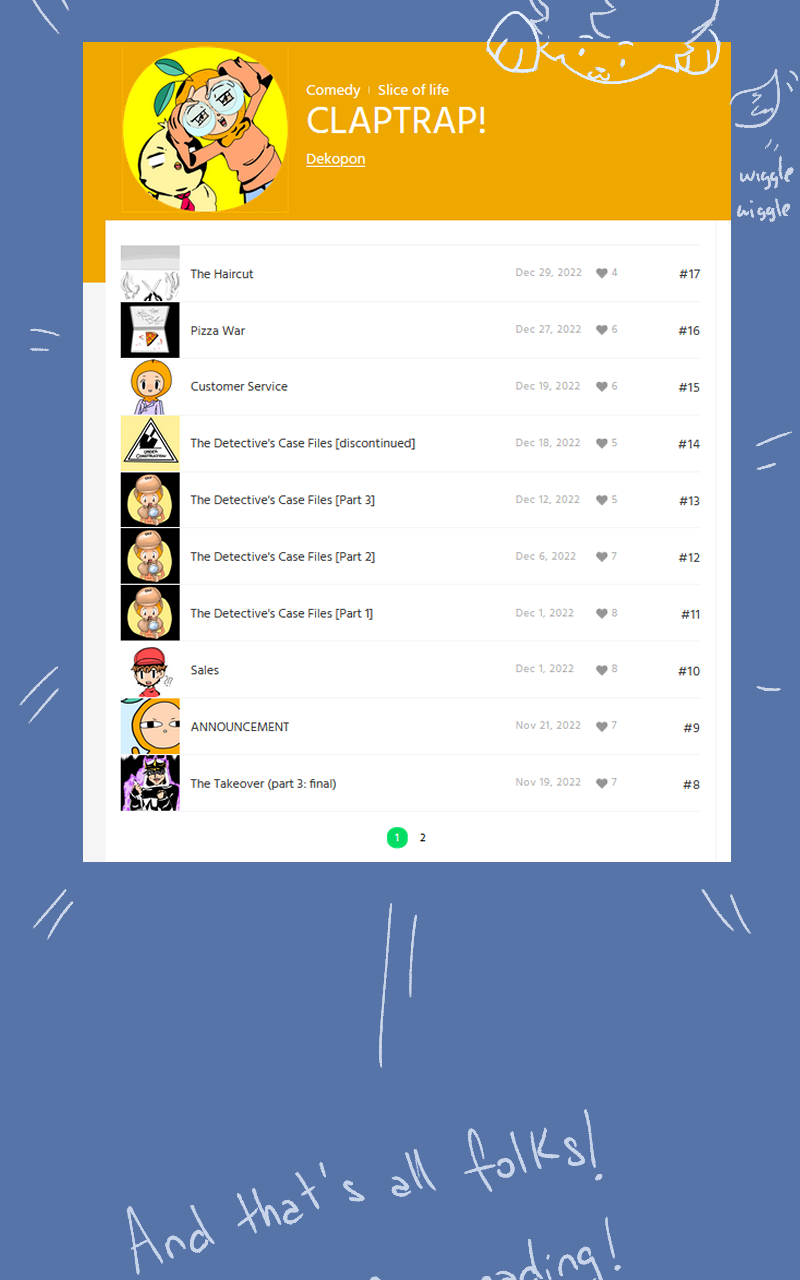
Task: Click heart on The Takeover part 3
Action: 602,784
